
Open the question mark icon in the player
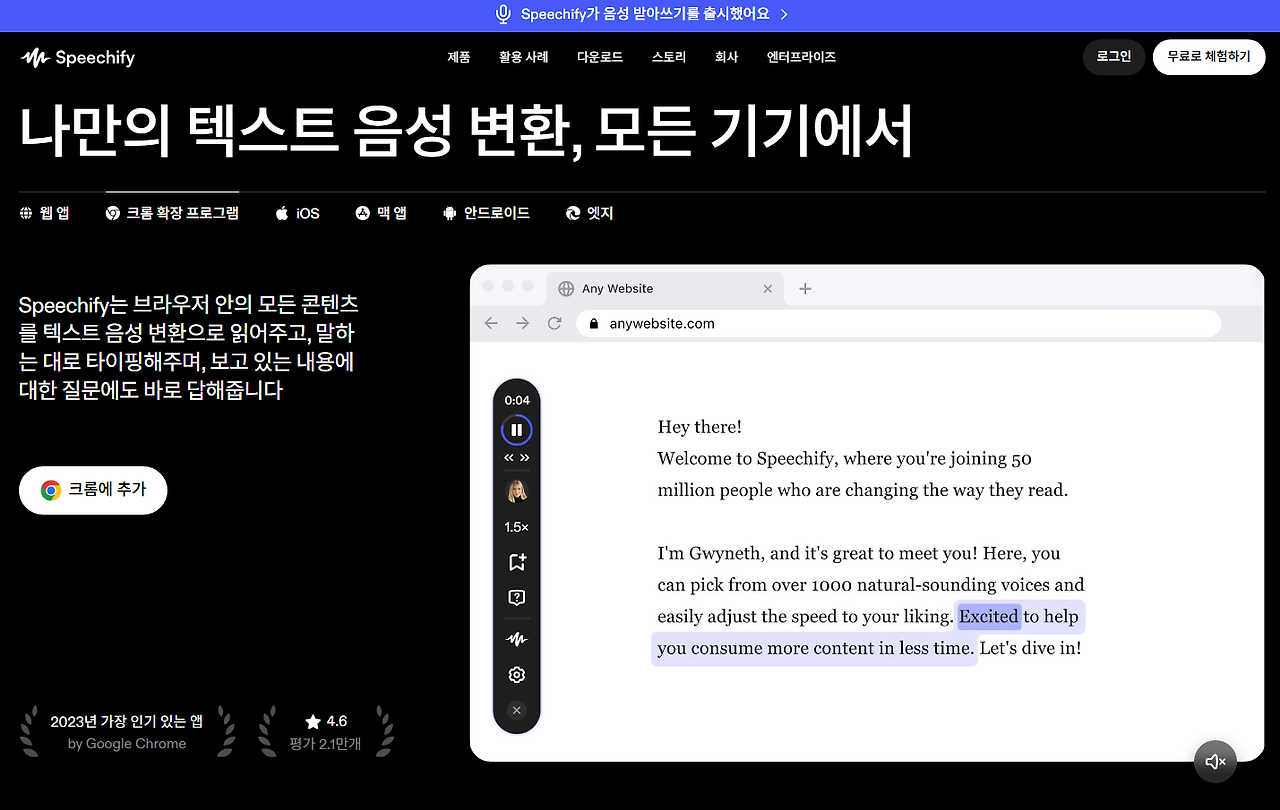coord(517,598)
